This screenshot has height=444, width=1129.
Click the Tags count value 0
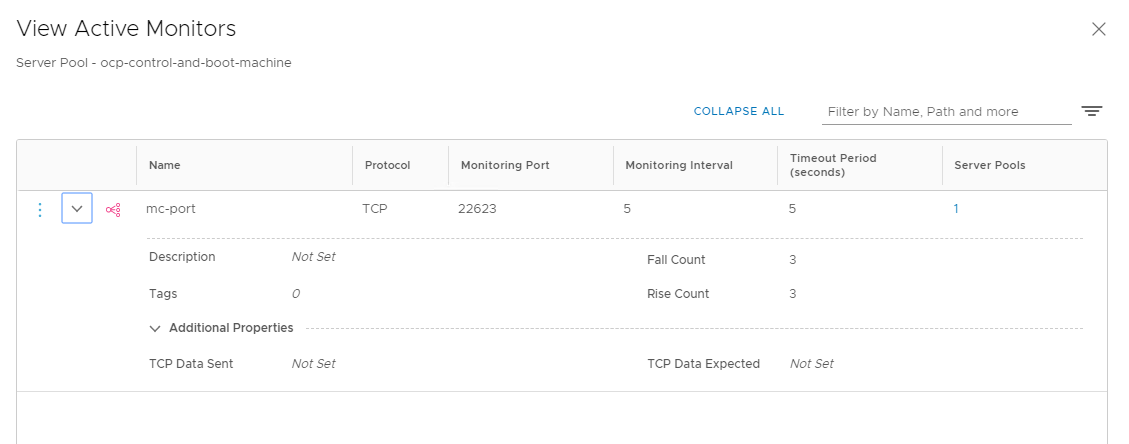pyautogui.click(x=296, y=294)
